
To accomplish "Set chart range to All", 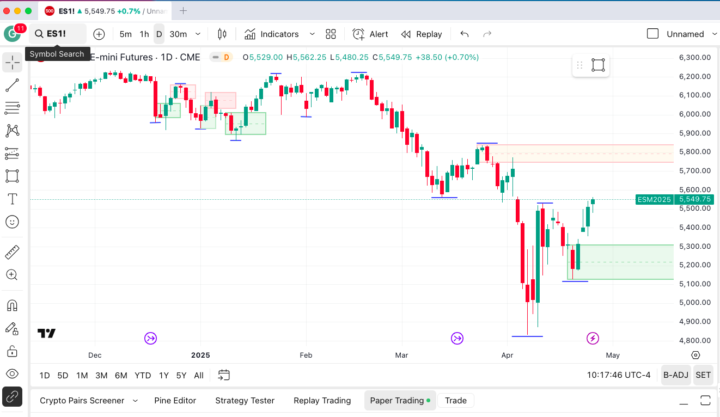I will [199, 375].
